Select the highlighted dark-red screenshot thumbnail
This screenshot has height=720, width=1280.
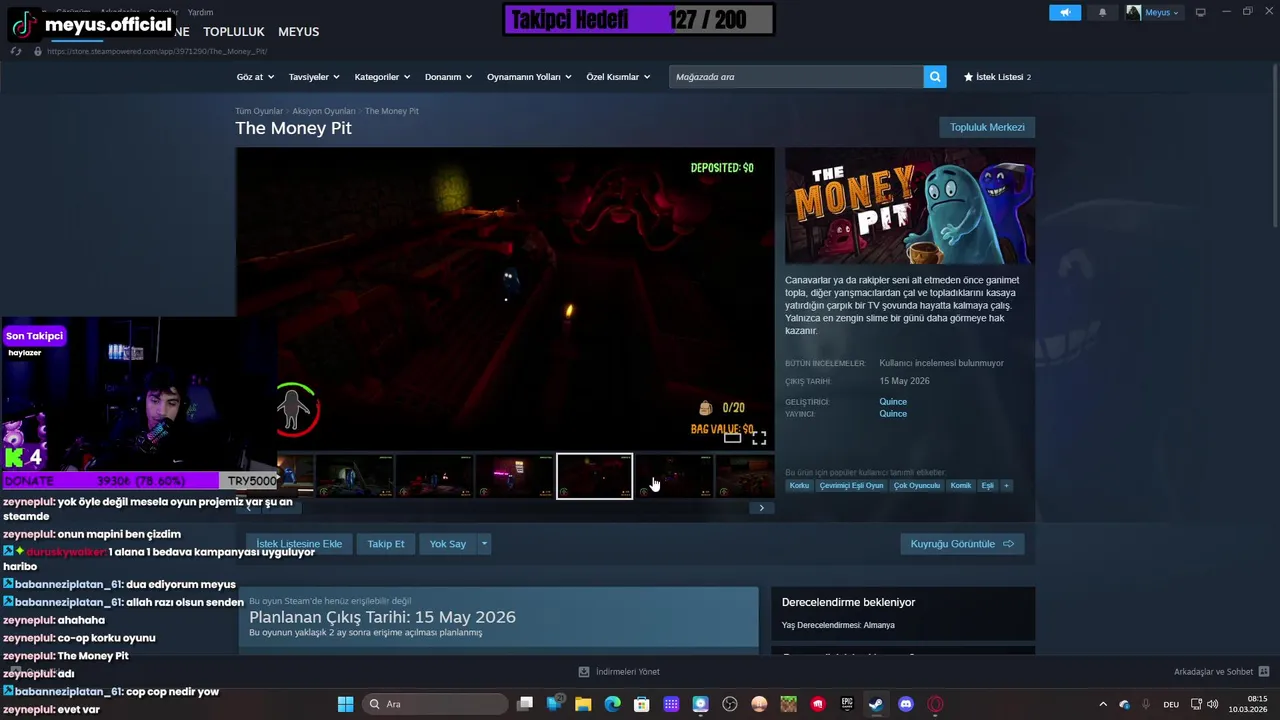tap(594, 476)
